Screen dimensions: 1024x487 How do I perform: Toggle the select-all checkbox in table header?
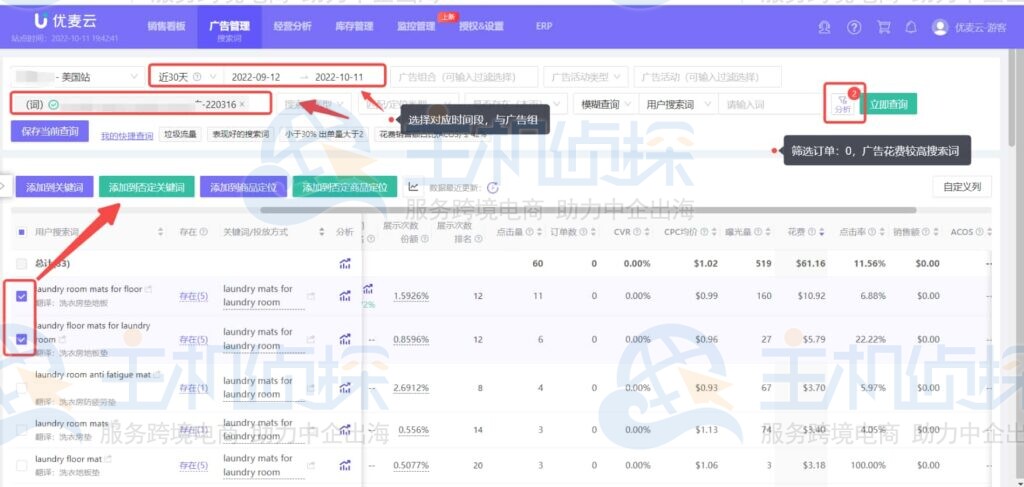pyautogui.click(x=21, y=232)
